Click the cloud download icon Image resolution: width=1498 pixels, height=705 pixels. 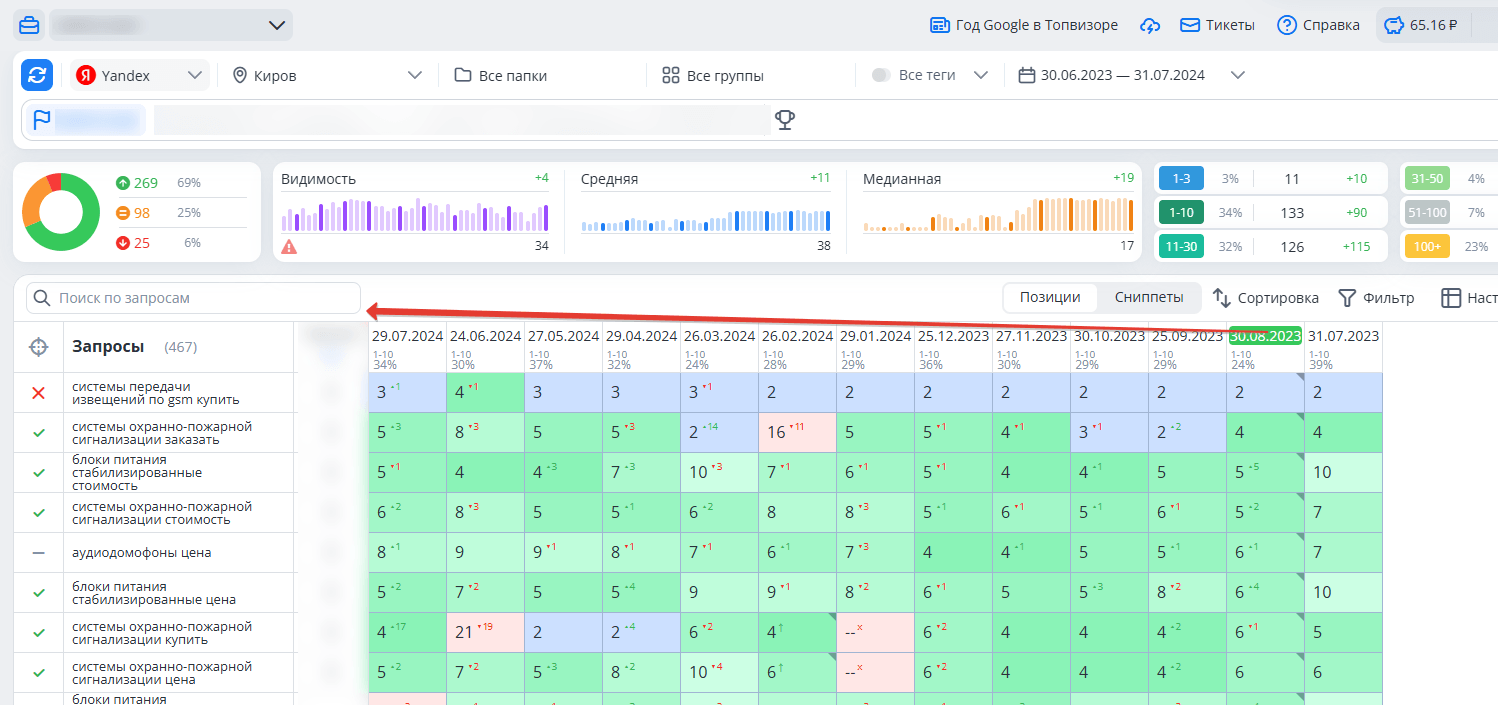click(x=1150, y=25)
